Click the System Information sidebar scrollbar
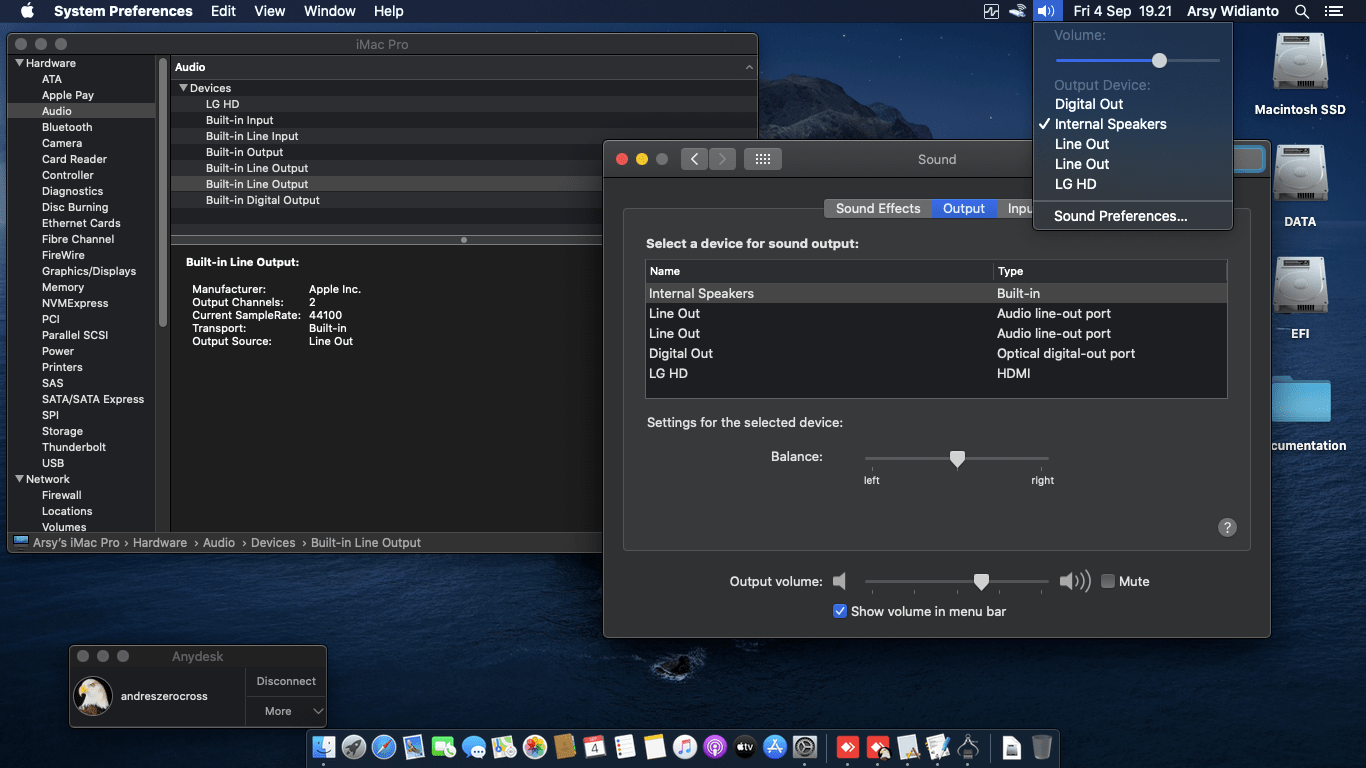This screenshot has width=1366, height=768. point(163,192)
